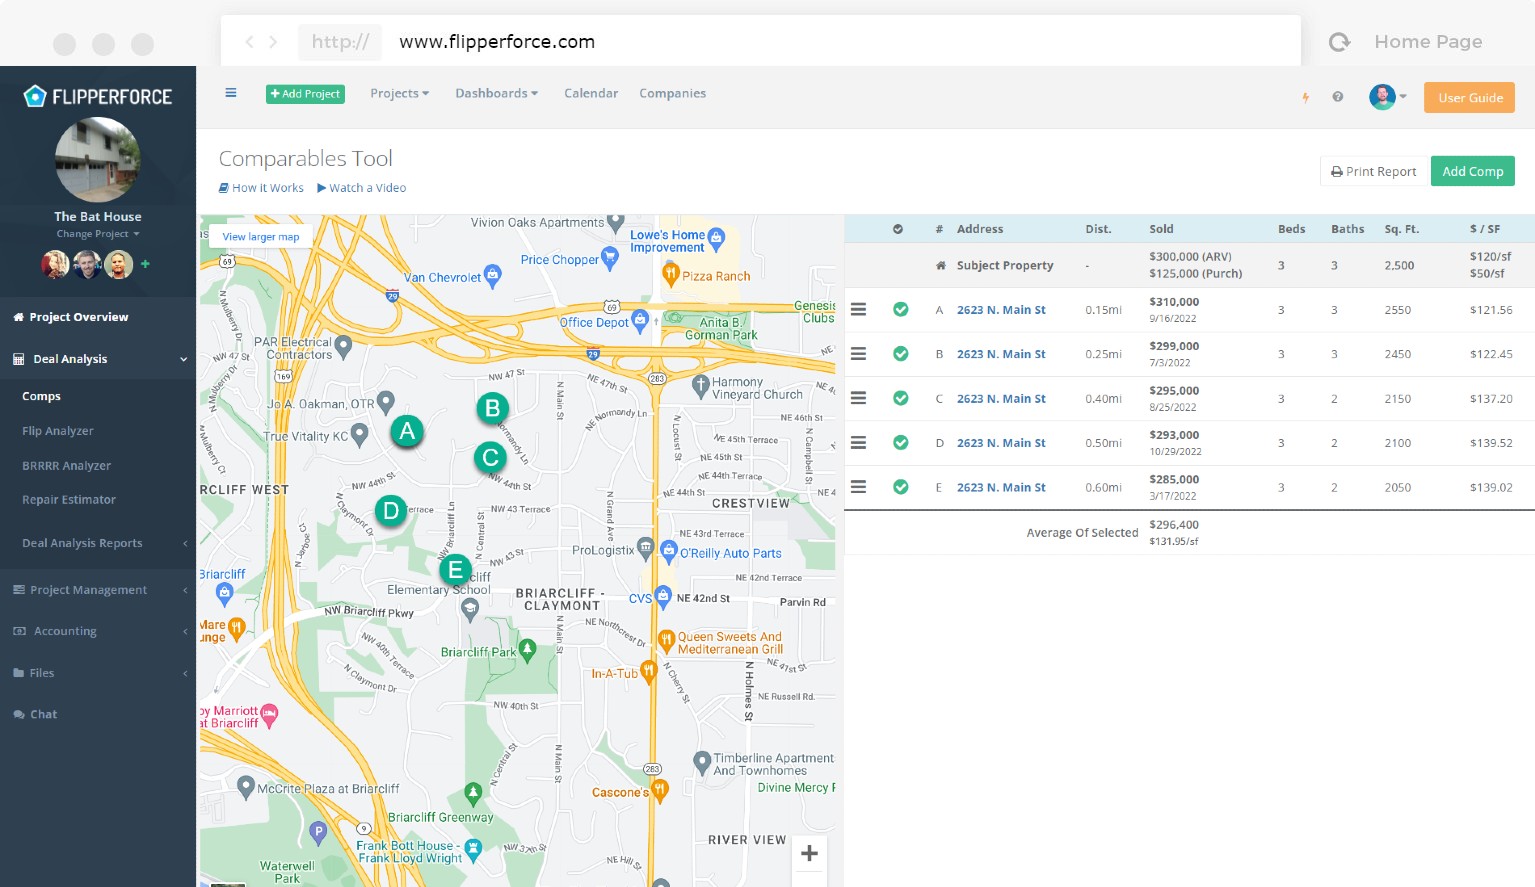Viewport: 1535px width, 887px height.
Task: Click drag handle icon for comp A
Action: (858, 310)
